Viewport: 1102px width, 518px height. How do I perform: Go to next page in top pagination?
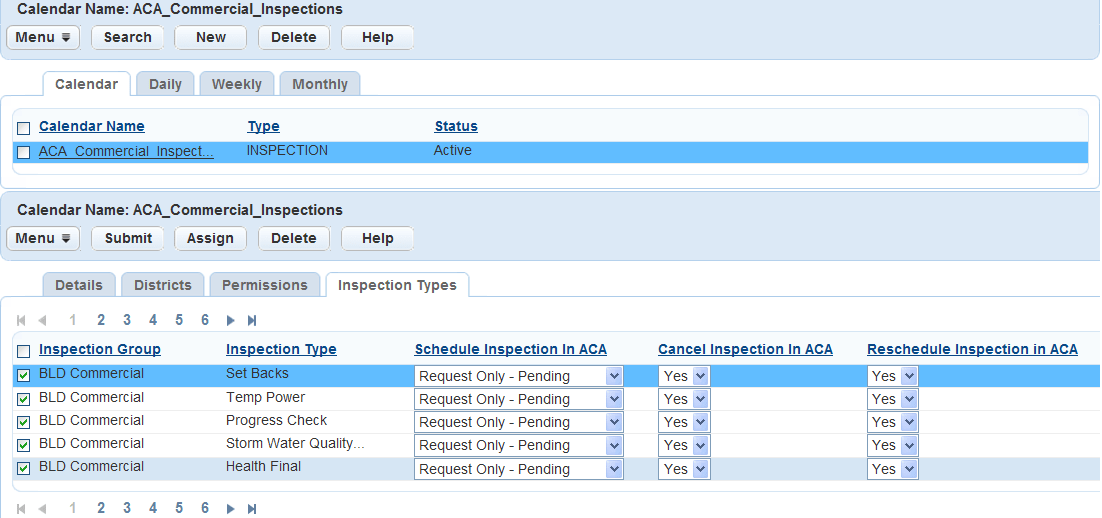(230, 321)
